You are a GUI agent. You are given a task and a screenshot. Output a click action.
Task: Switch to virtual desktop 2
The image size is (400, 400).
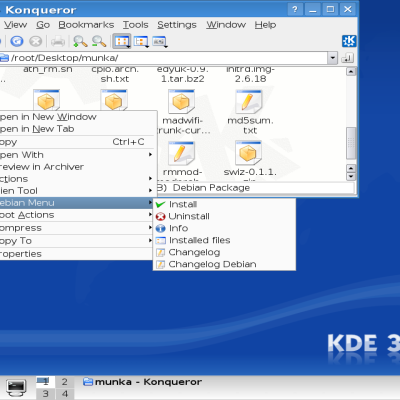64,382
